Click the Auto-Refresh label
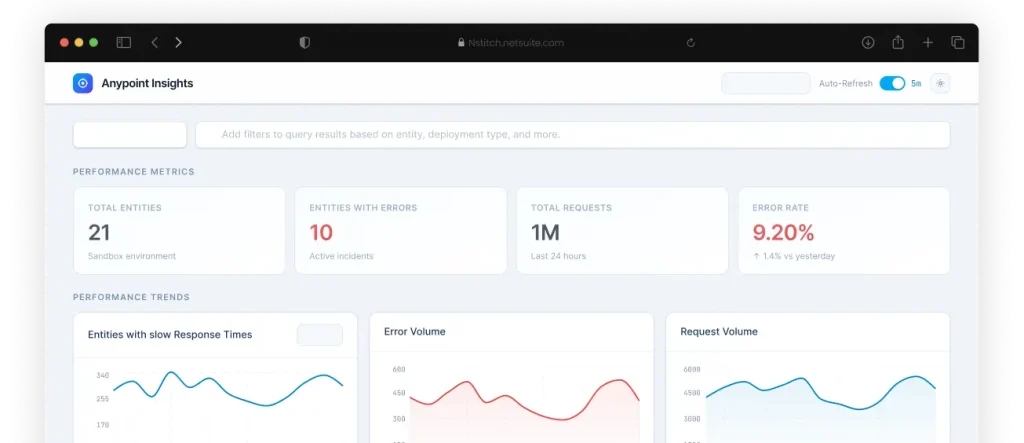This screenshot has width=1024, height=443. pos(846,84)
